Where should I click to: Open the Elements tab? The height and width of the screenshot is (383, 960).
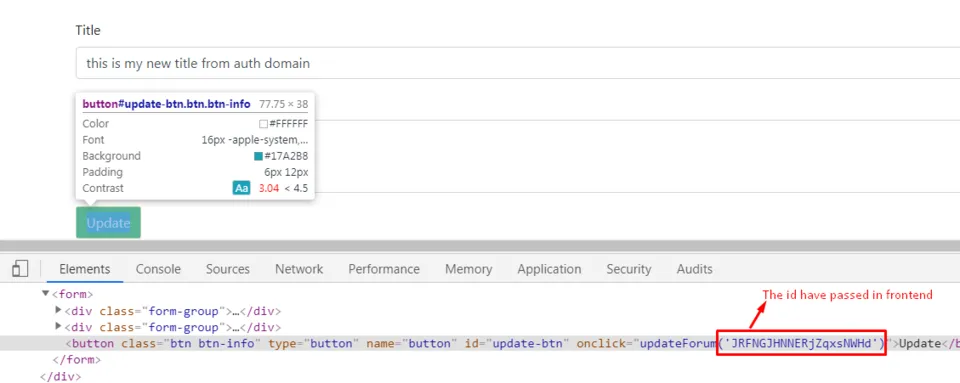pos(84,269)
